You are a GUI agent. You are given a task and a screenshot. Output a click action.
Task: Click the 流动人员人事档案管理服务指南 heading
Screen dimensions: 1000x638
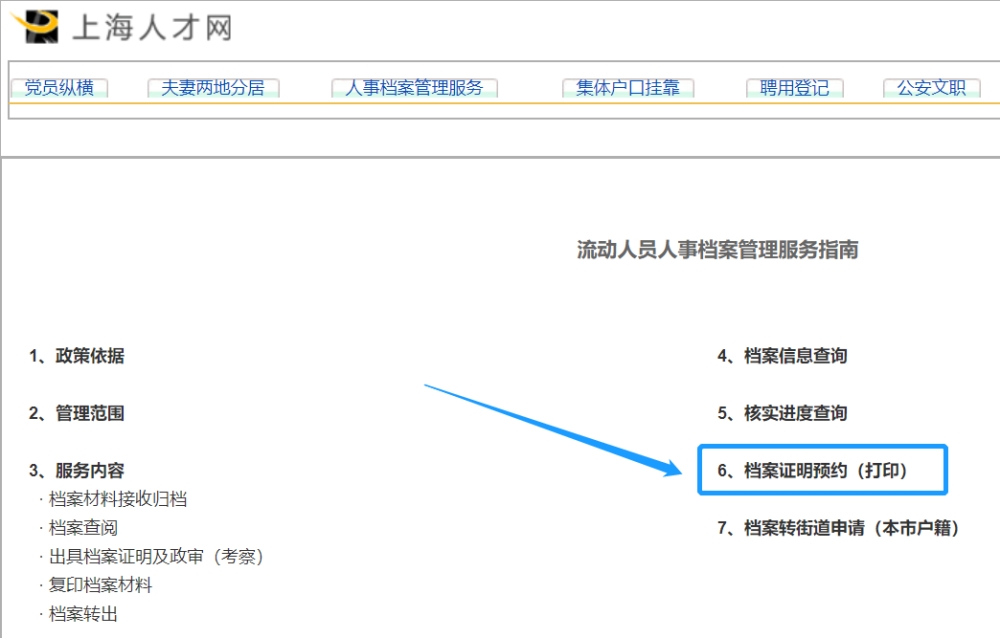coord(718,249)
